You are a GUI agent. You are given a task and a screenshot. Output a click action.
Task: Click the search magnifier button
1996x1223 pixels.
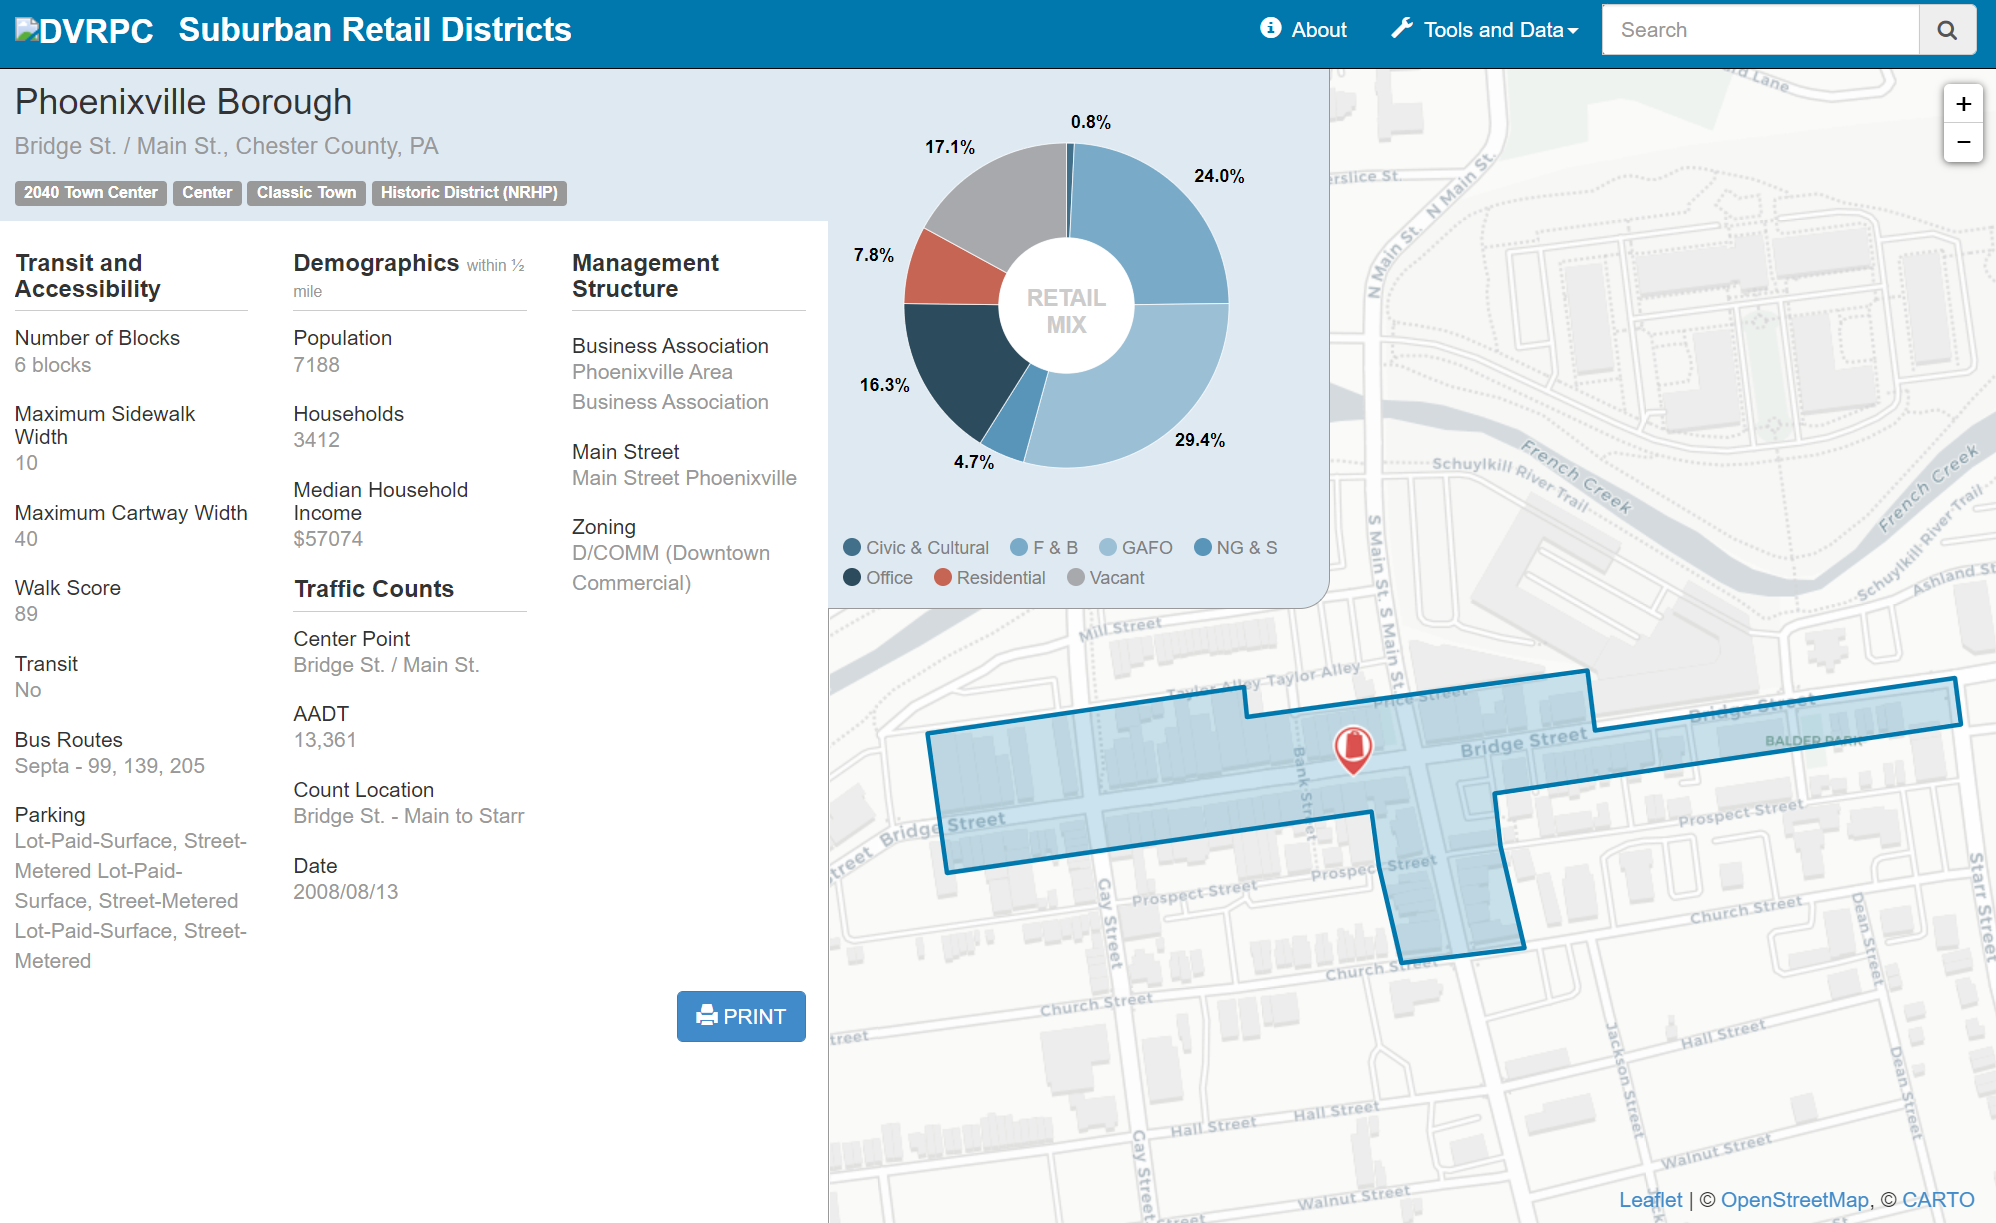click(1946, 30)
